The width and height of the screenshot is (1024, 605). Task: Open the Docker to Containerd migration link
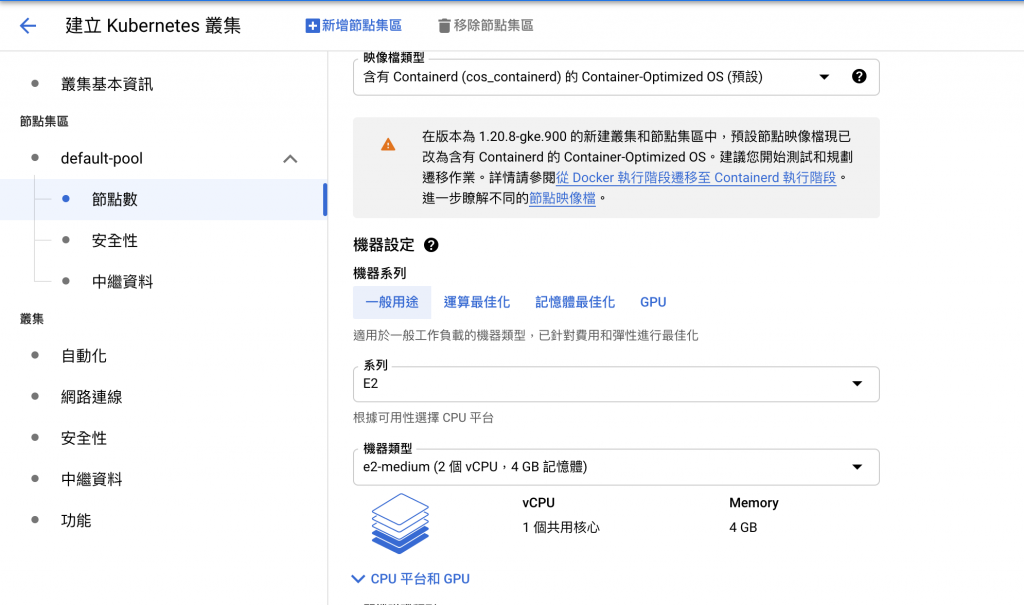[696, 178]
